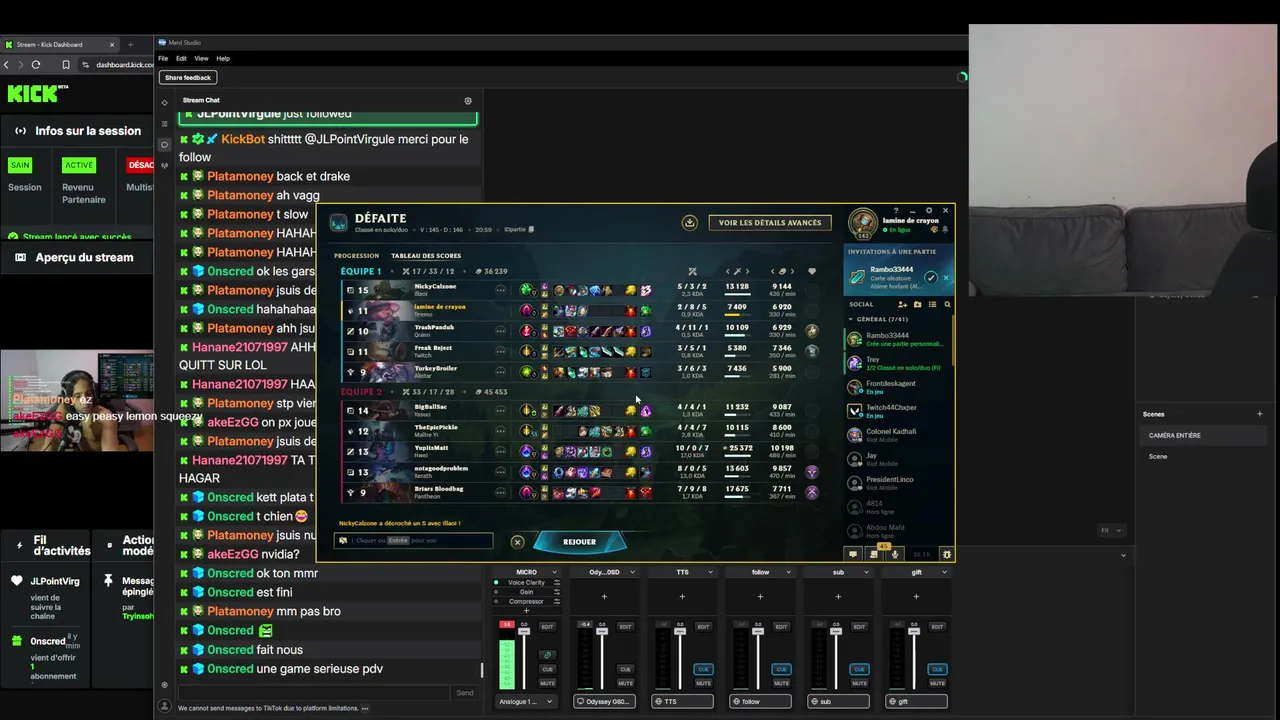1280x720 pixels.
Task: Open the Ody...OSD channel dropdown
Action: (x=633, y=573)
